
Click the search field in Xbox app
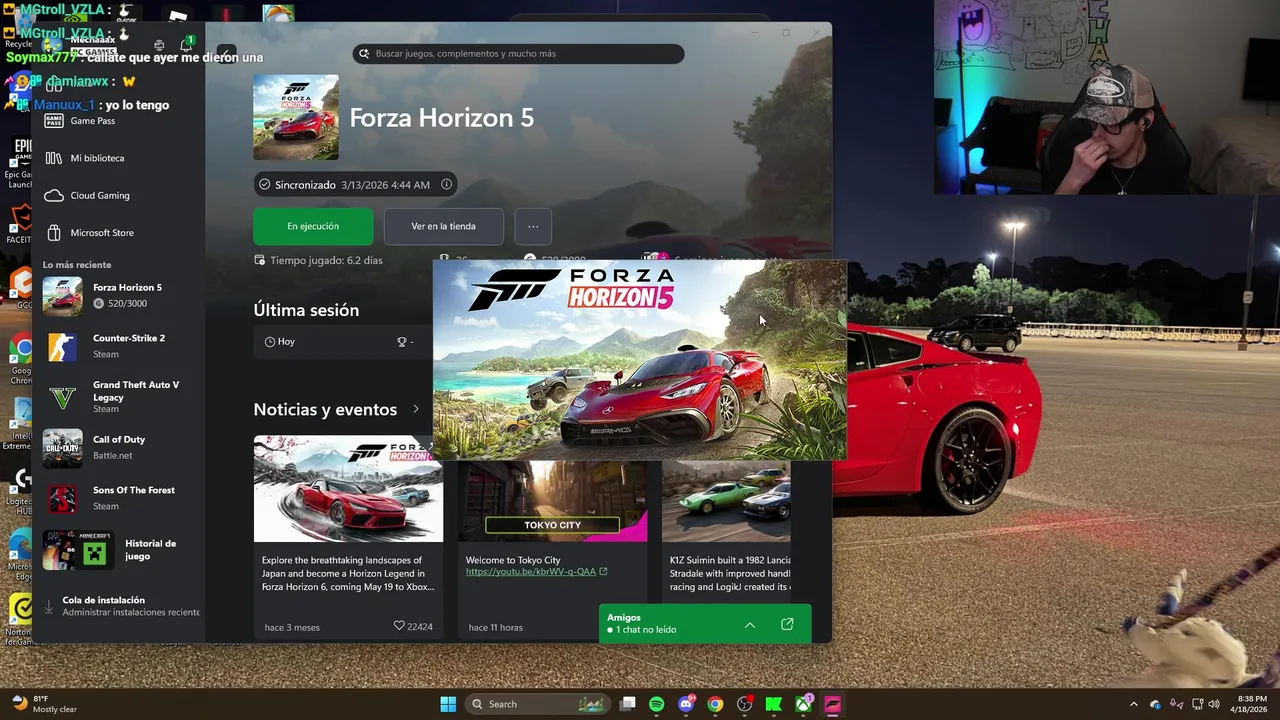coord(518,54)
